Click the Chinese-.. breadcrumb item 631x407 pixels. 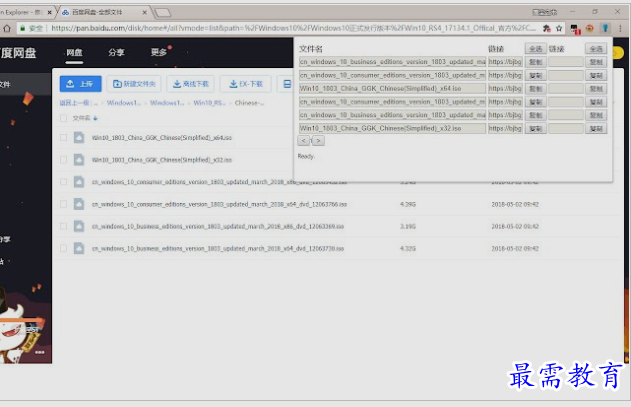click(249, 103)
